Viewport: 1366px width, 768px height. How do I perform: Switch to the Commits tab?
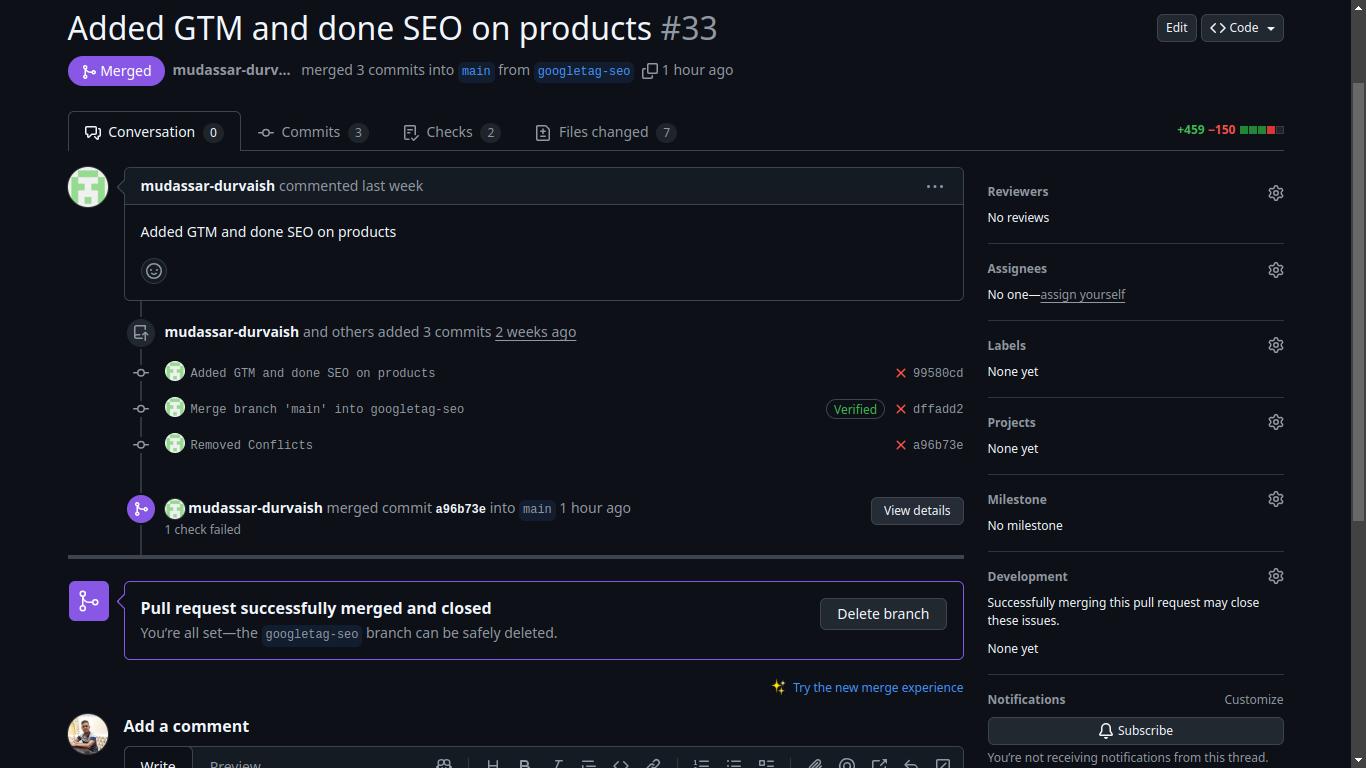[x=312, y=132]
